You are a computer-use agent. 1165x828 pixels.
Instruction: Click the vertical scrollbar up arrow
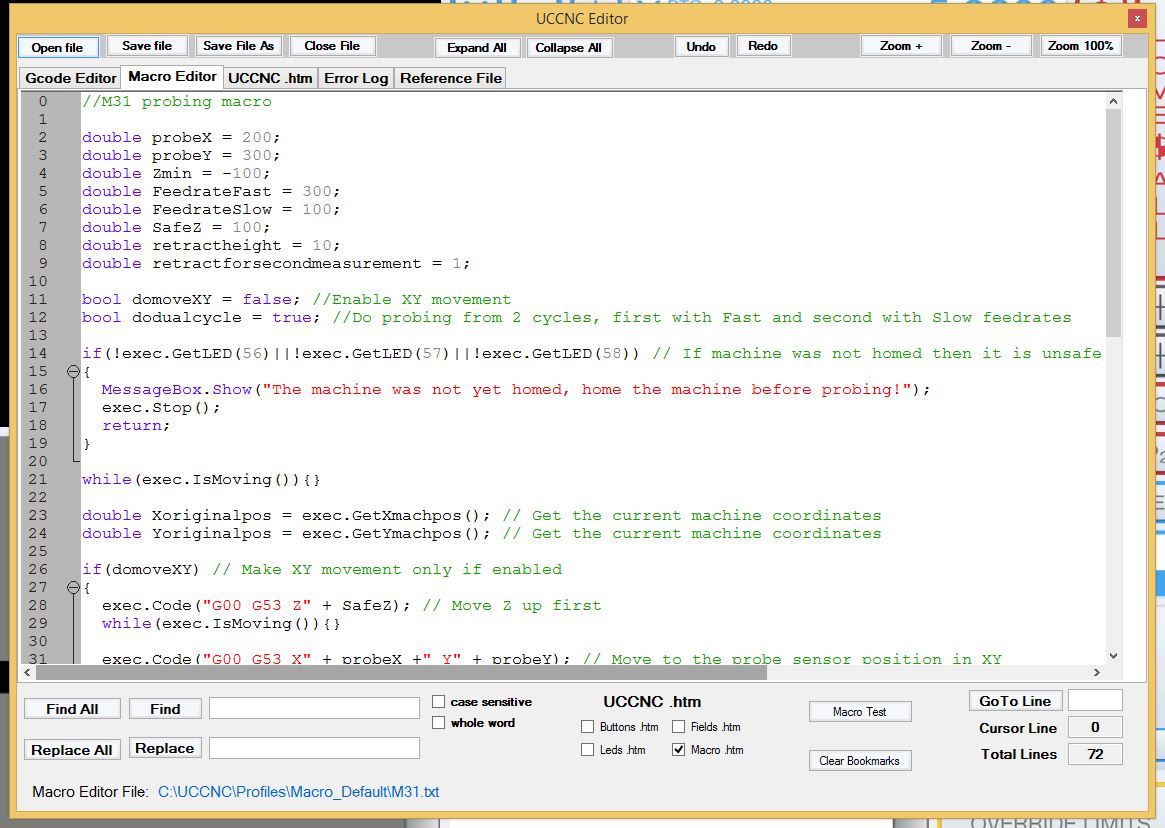point(1113,100)
